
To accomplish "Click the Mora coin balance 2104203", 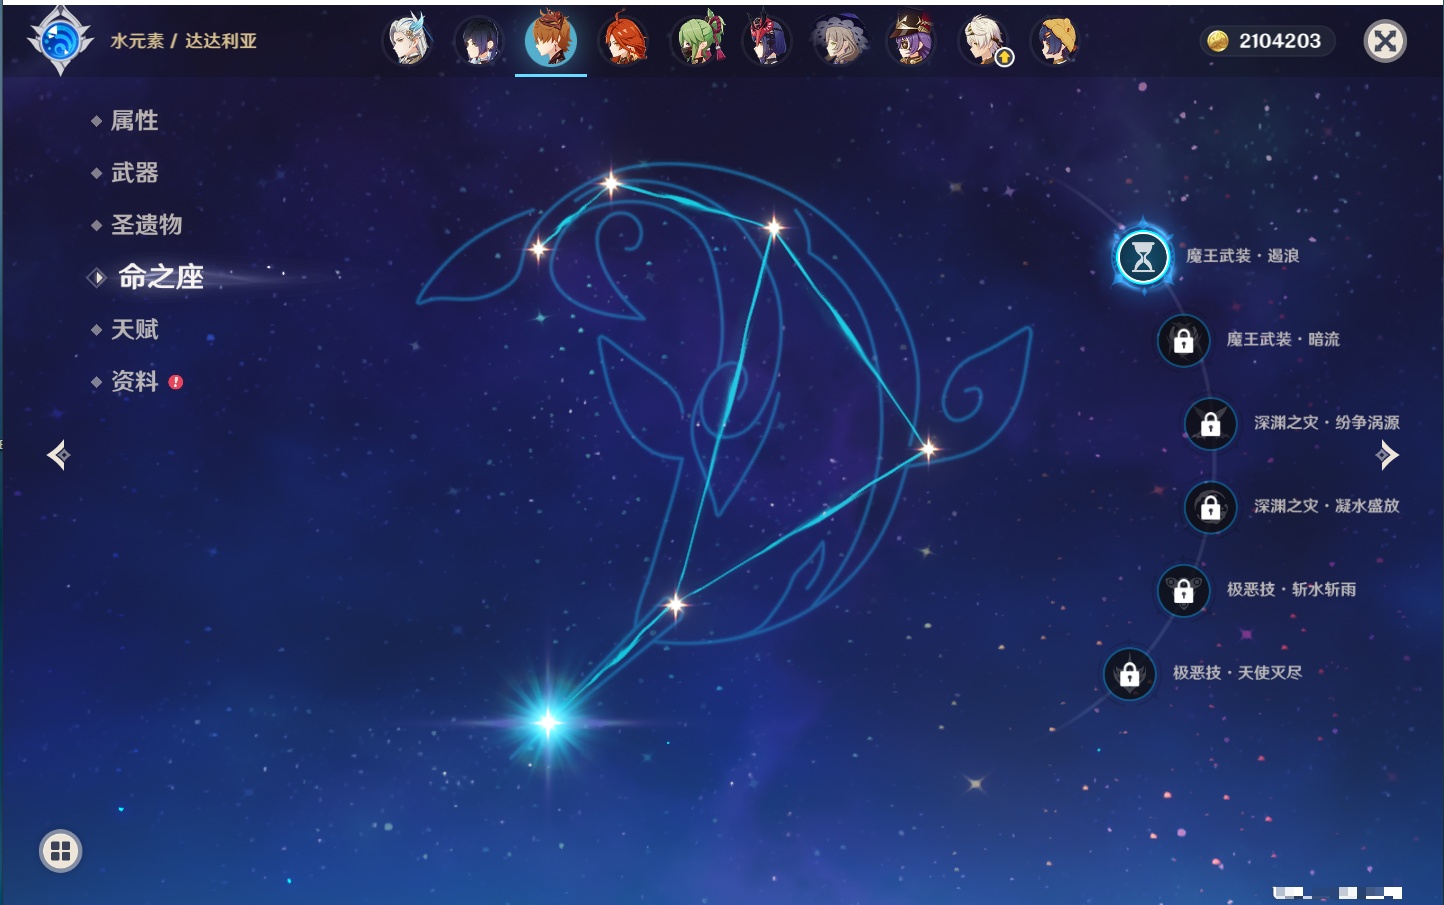I will pos(1267,41).
